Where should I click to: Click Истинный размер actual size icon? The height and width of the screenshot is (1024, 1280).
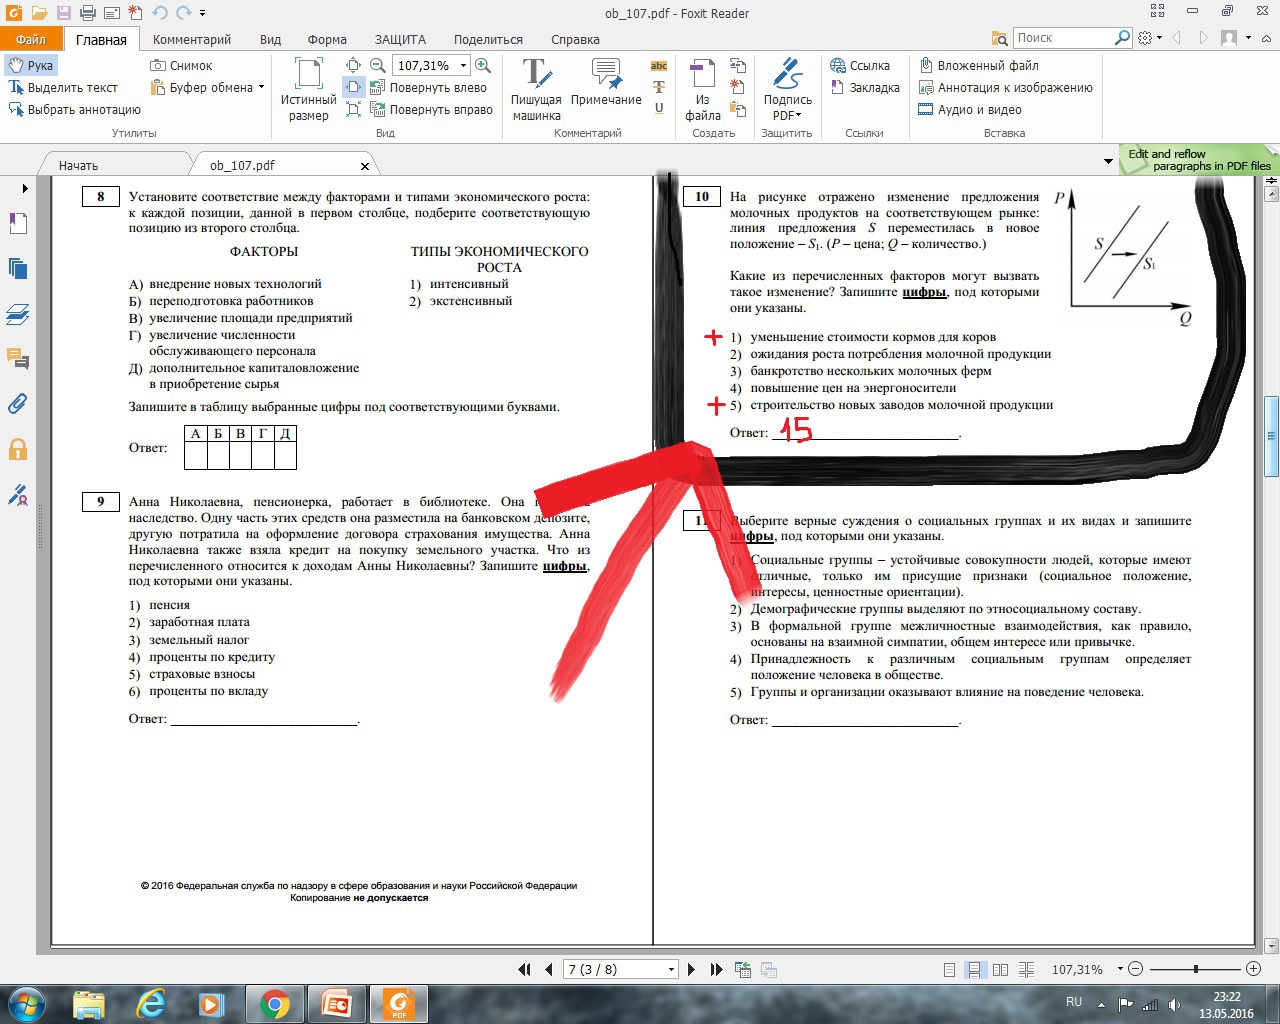tap(308, 89)
